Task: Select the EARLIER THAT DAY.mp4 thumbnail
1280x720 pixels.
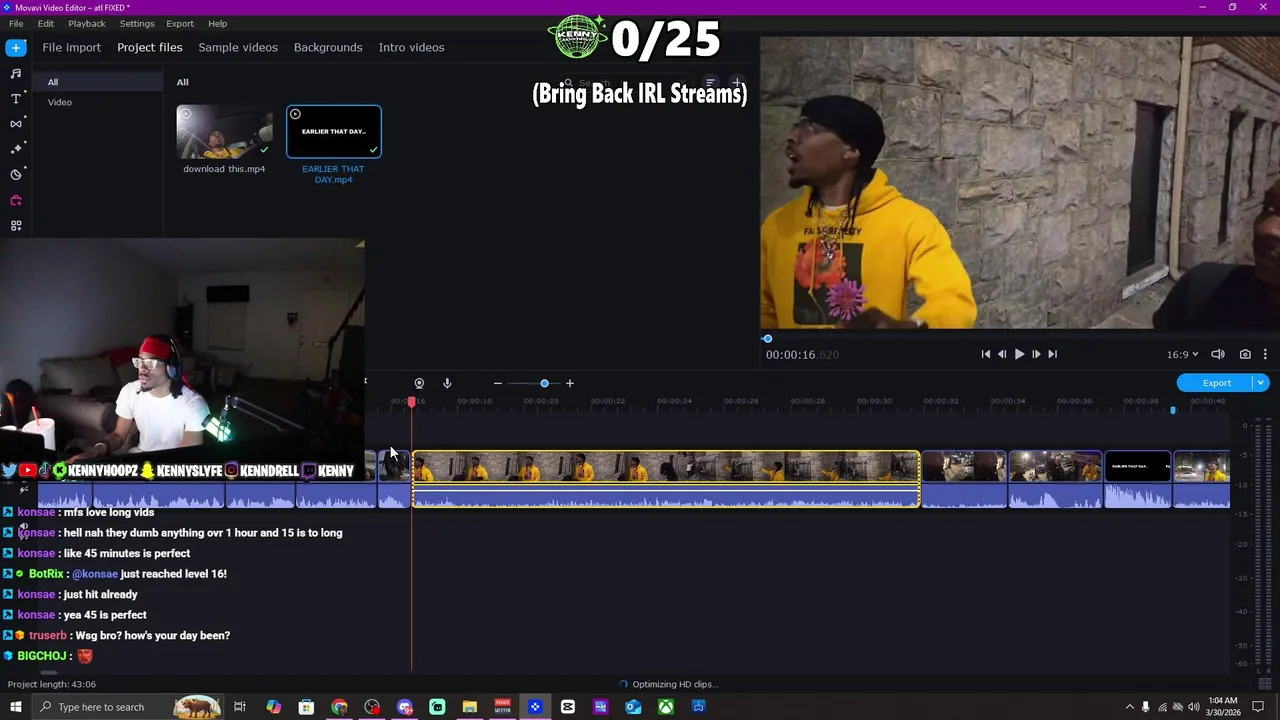Action: click(x=334, y=132)
